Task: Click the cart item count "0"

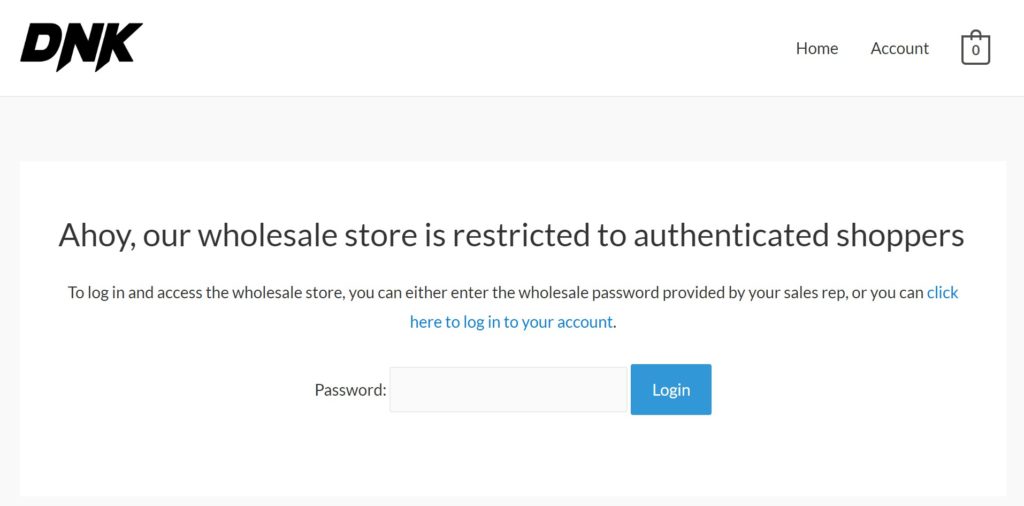Action: [x=976, y=51]
